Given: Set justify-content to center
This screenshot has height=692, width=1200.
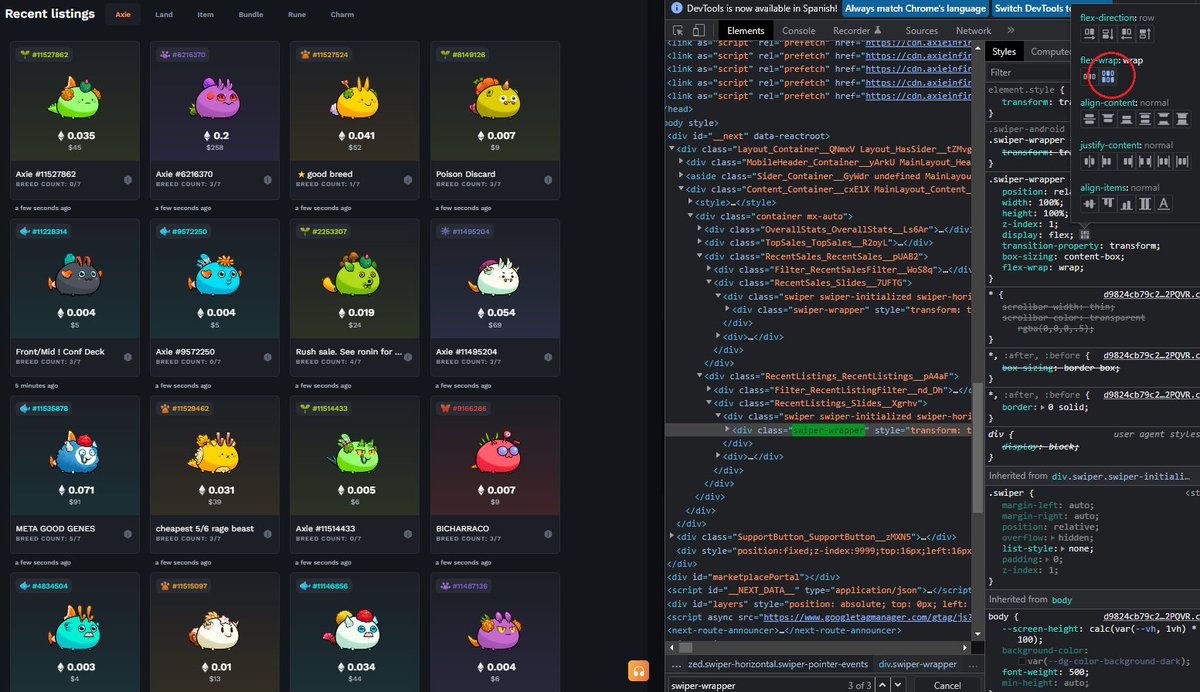Looking at the screenshot, I should click(1089, 161).
